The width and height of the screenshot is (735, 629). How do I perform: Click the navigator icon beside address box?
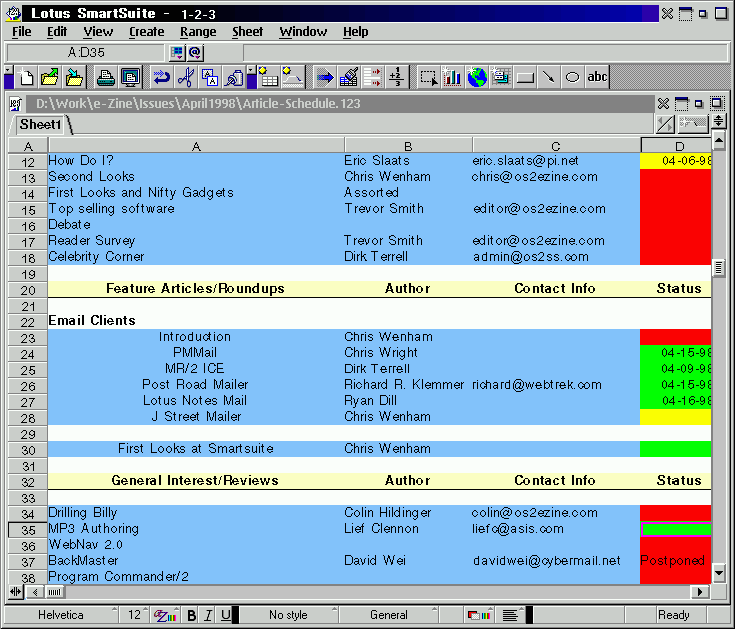[177, 52]
